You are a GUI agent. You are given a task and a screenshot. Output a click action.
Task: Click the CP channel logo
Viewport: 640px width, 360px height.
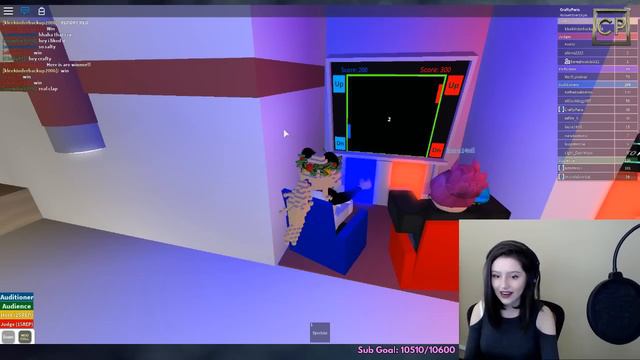point(611,27)
